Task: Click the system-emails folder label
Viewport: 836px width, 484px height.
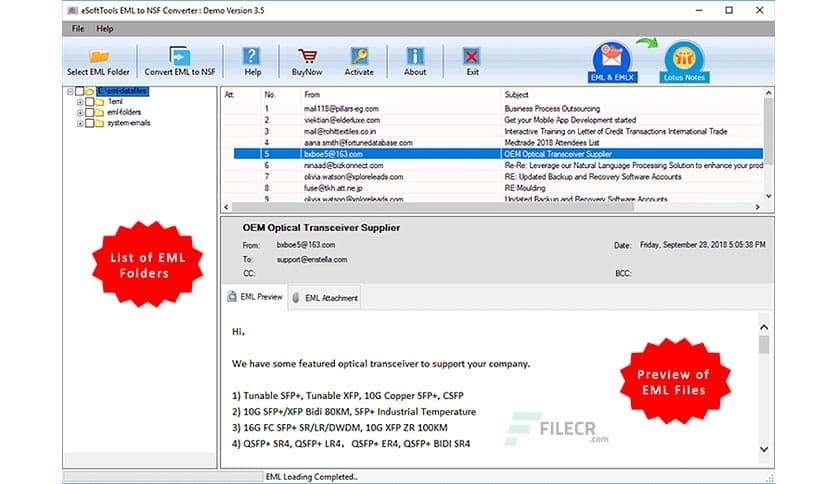Action: pyautogui.click(x=128, y=123)
